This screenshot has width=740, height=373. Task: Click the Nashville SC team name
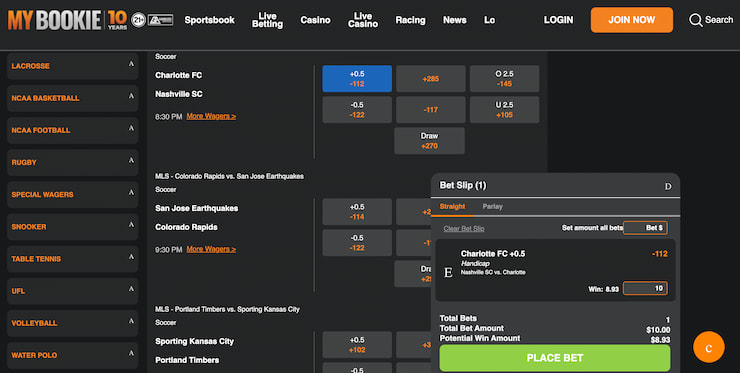[x=179, y=94]
